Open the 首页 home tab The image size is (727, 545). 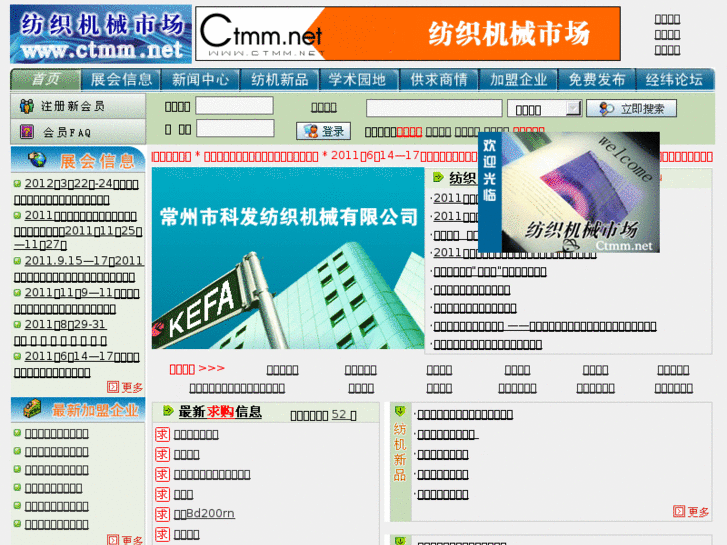point(45,79)
